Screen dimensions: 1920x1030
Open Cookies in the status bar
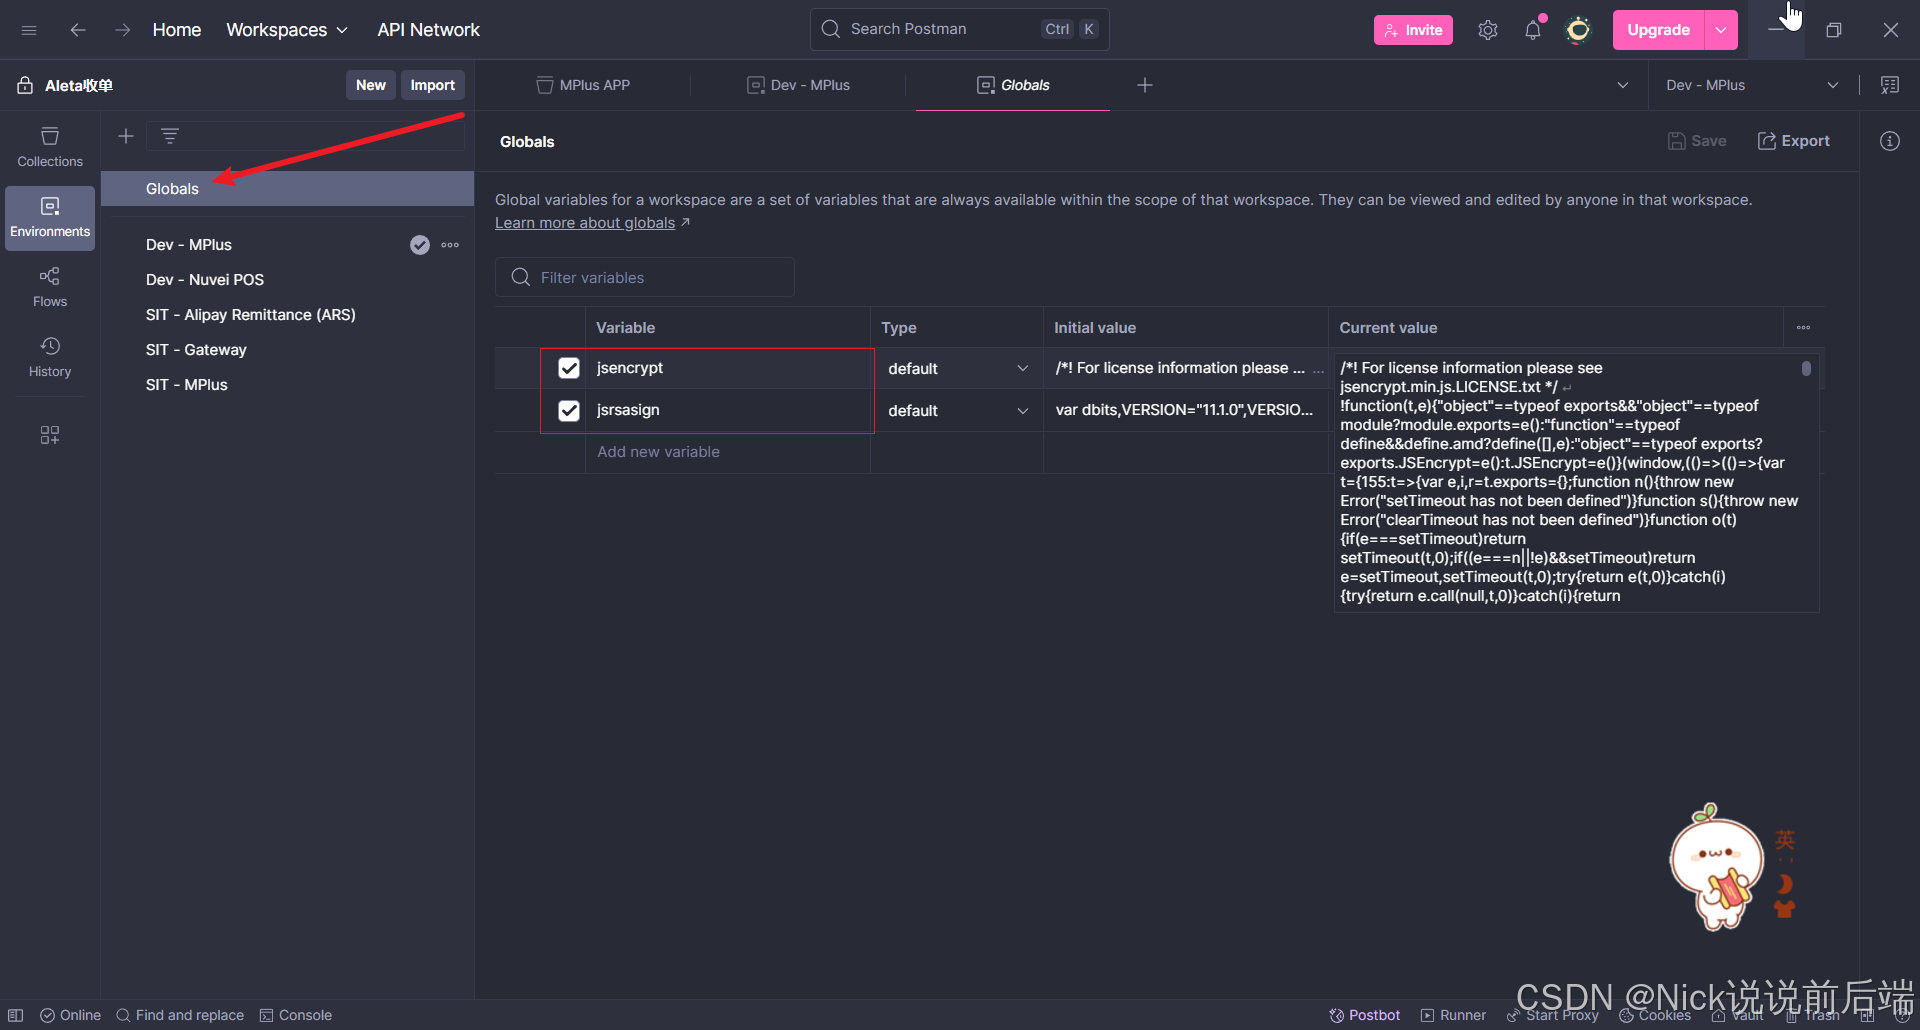tap(1655, 1015)
